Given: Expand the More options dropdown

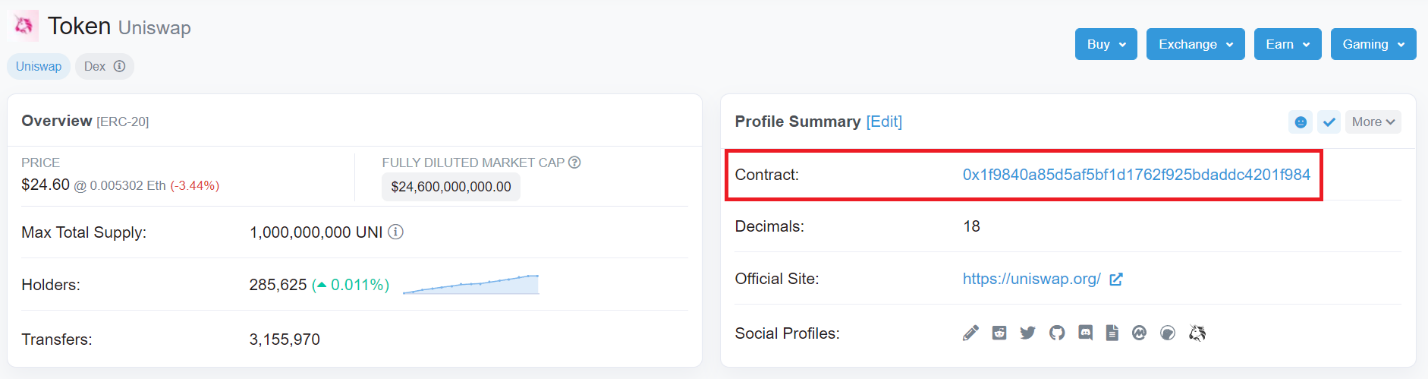Looking at the screenshot, I should pos(1373,122).
